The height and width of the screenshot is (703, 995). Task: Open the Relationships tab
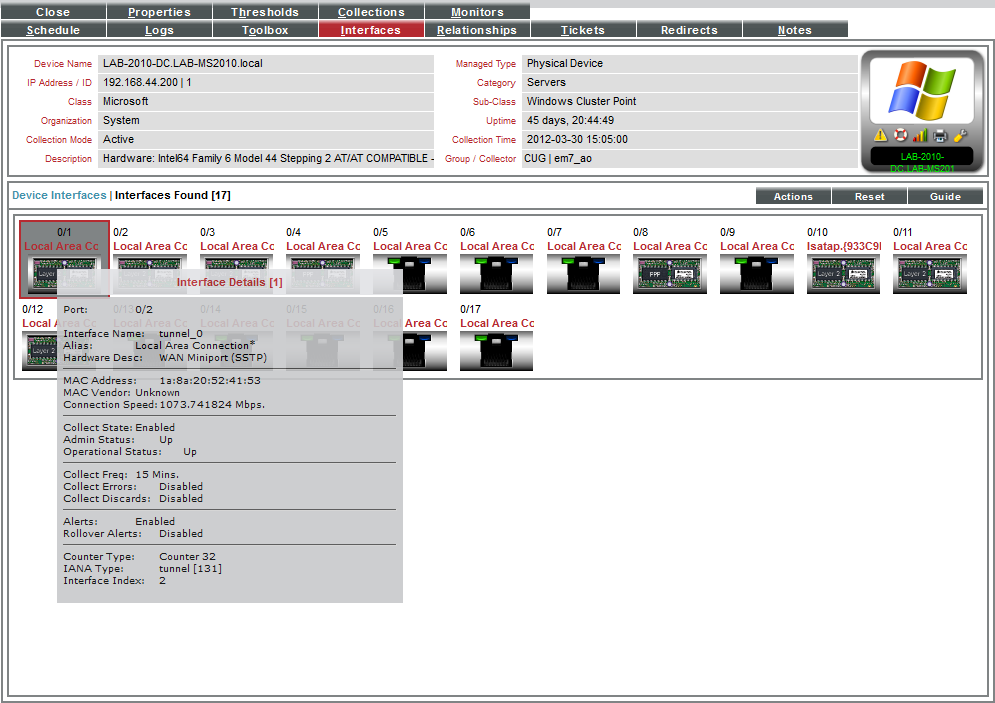pyautogui.click(x=477, y=29)
